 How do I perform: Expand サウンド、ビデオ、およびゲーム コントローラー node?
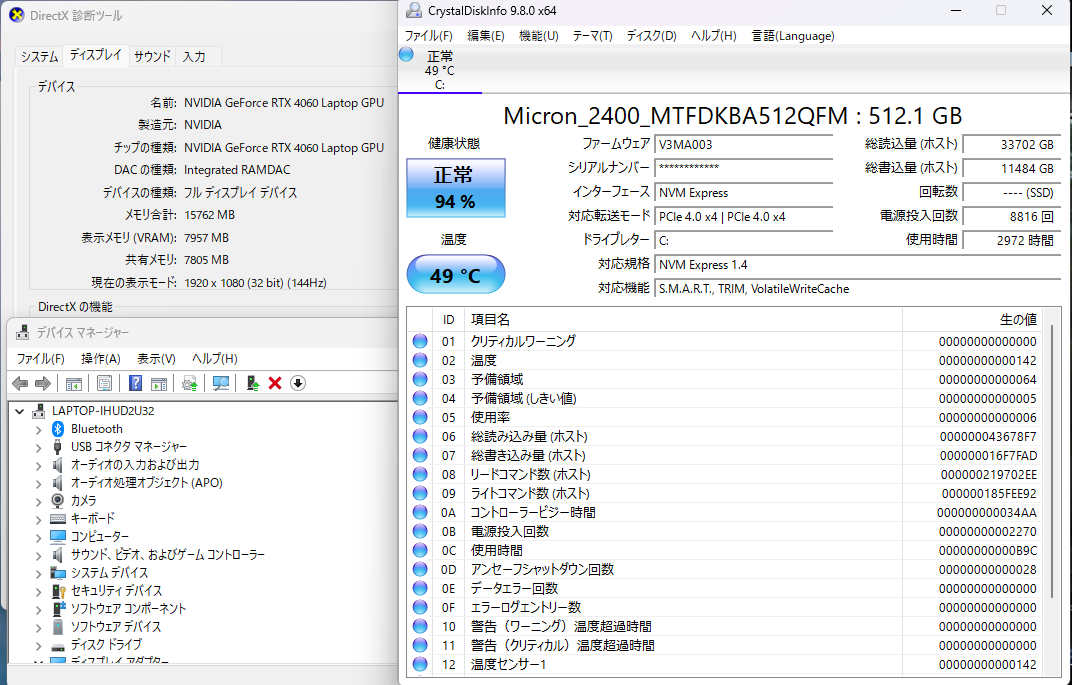click(38, 555)
